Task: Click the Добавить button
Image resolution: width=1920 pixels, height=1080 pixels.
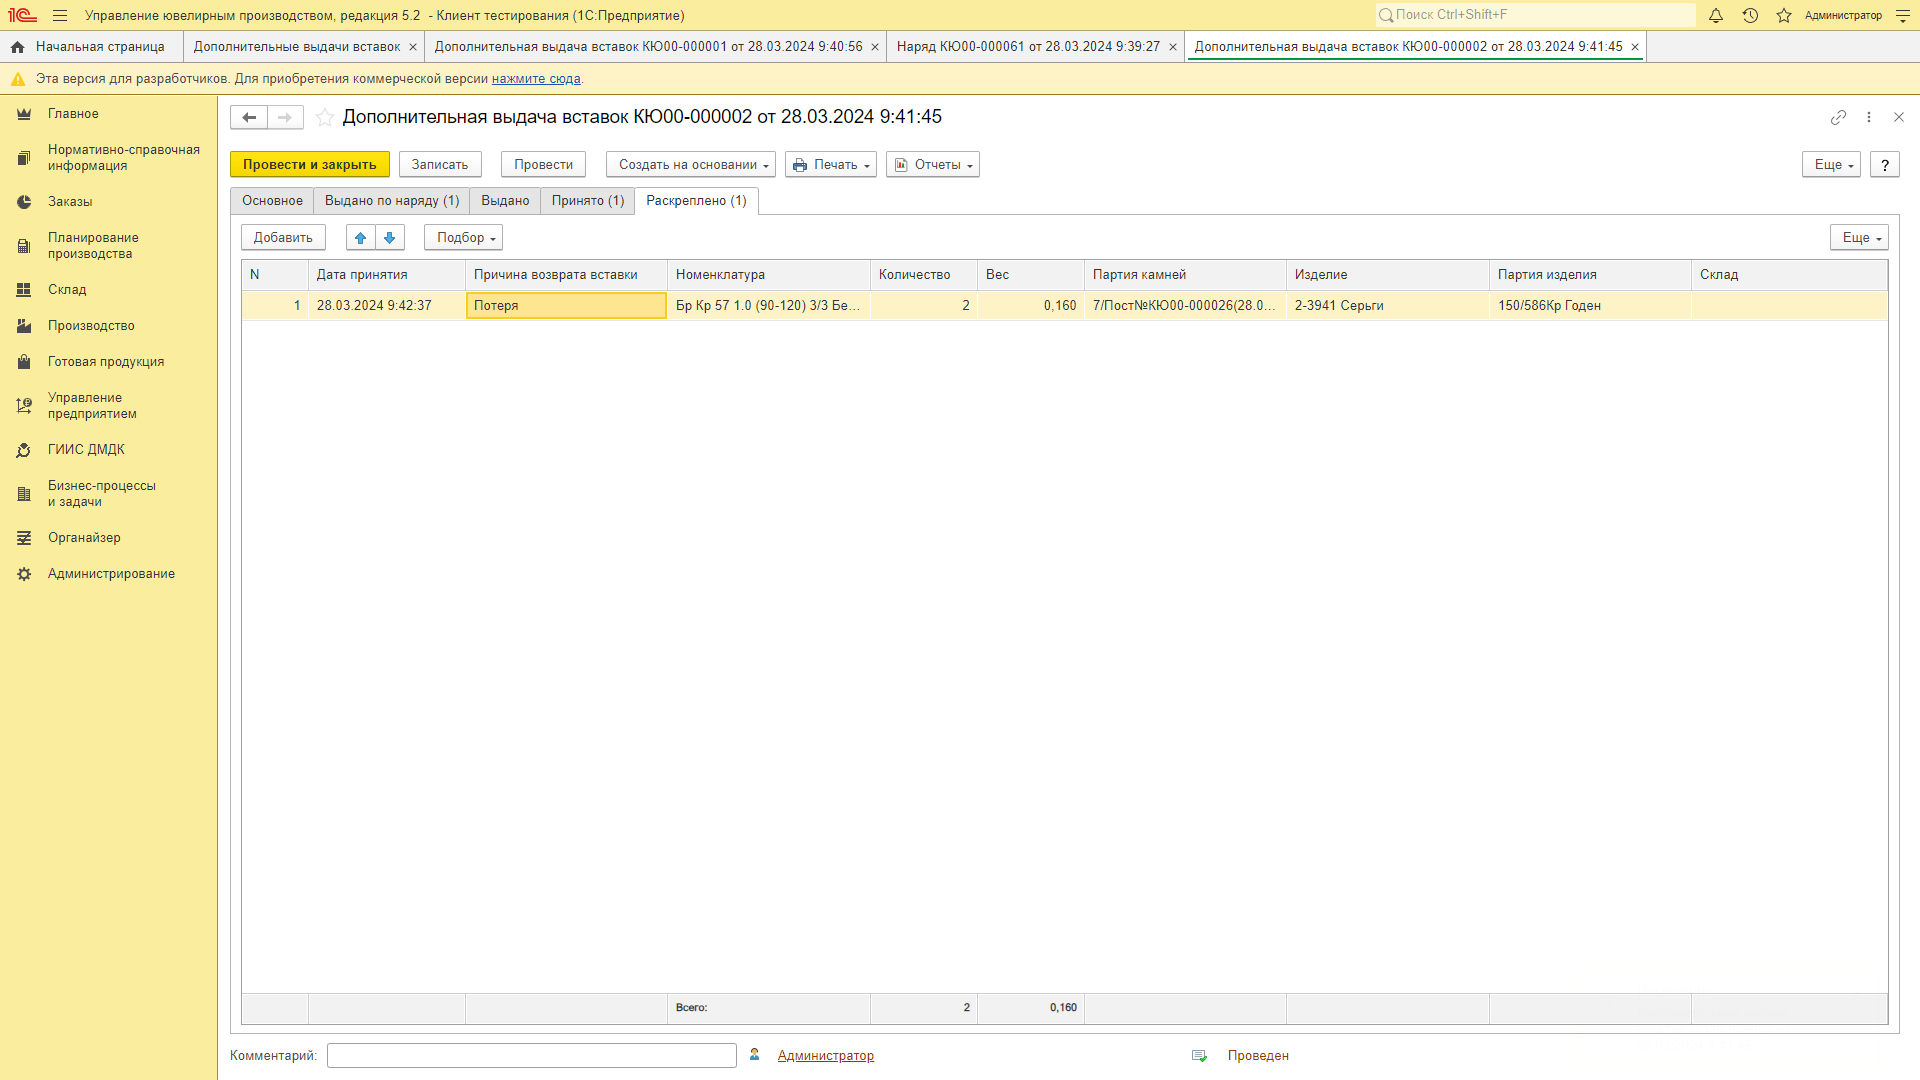Action: [x=283, y=238]
